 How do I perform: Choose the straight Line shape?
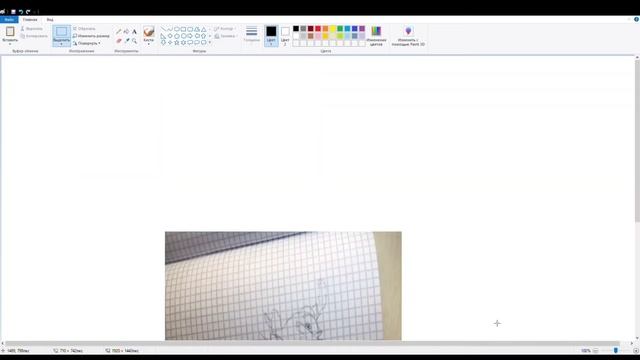[x=163, y=29]
